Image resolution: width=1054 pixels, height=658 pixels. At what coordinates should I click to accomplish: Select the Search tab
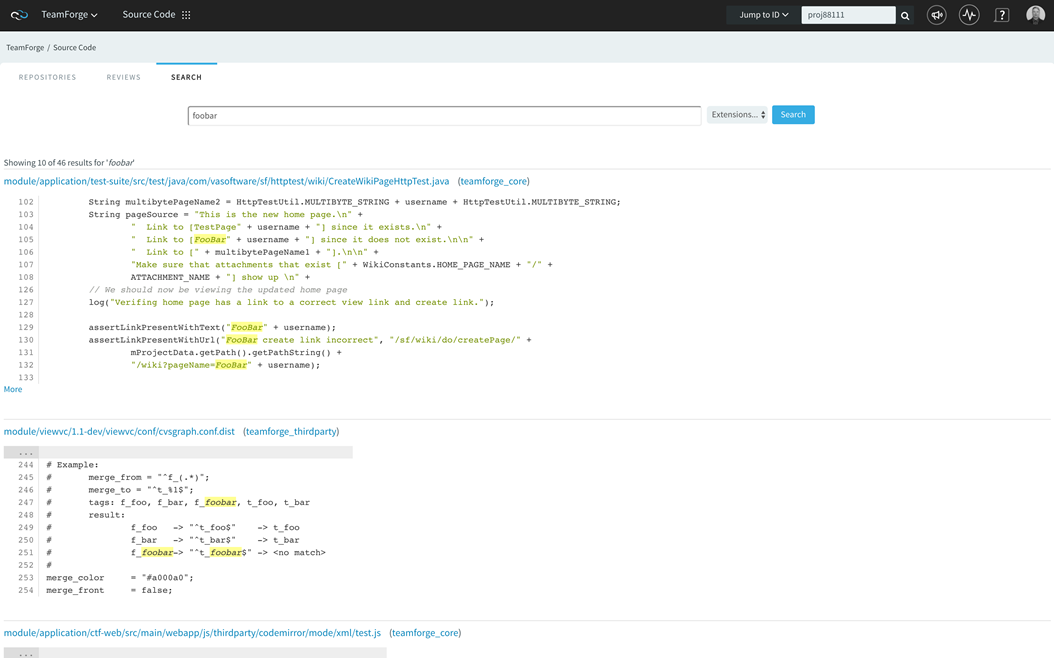[186, 77]
